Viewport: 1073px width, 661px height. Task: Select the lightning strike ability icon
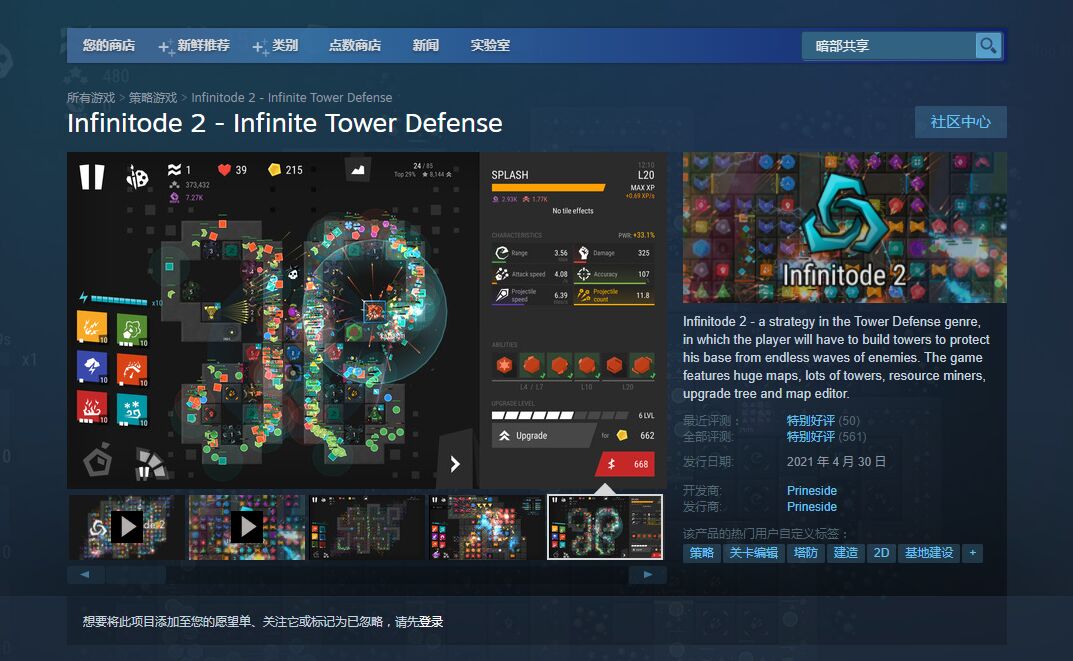91,367
